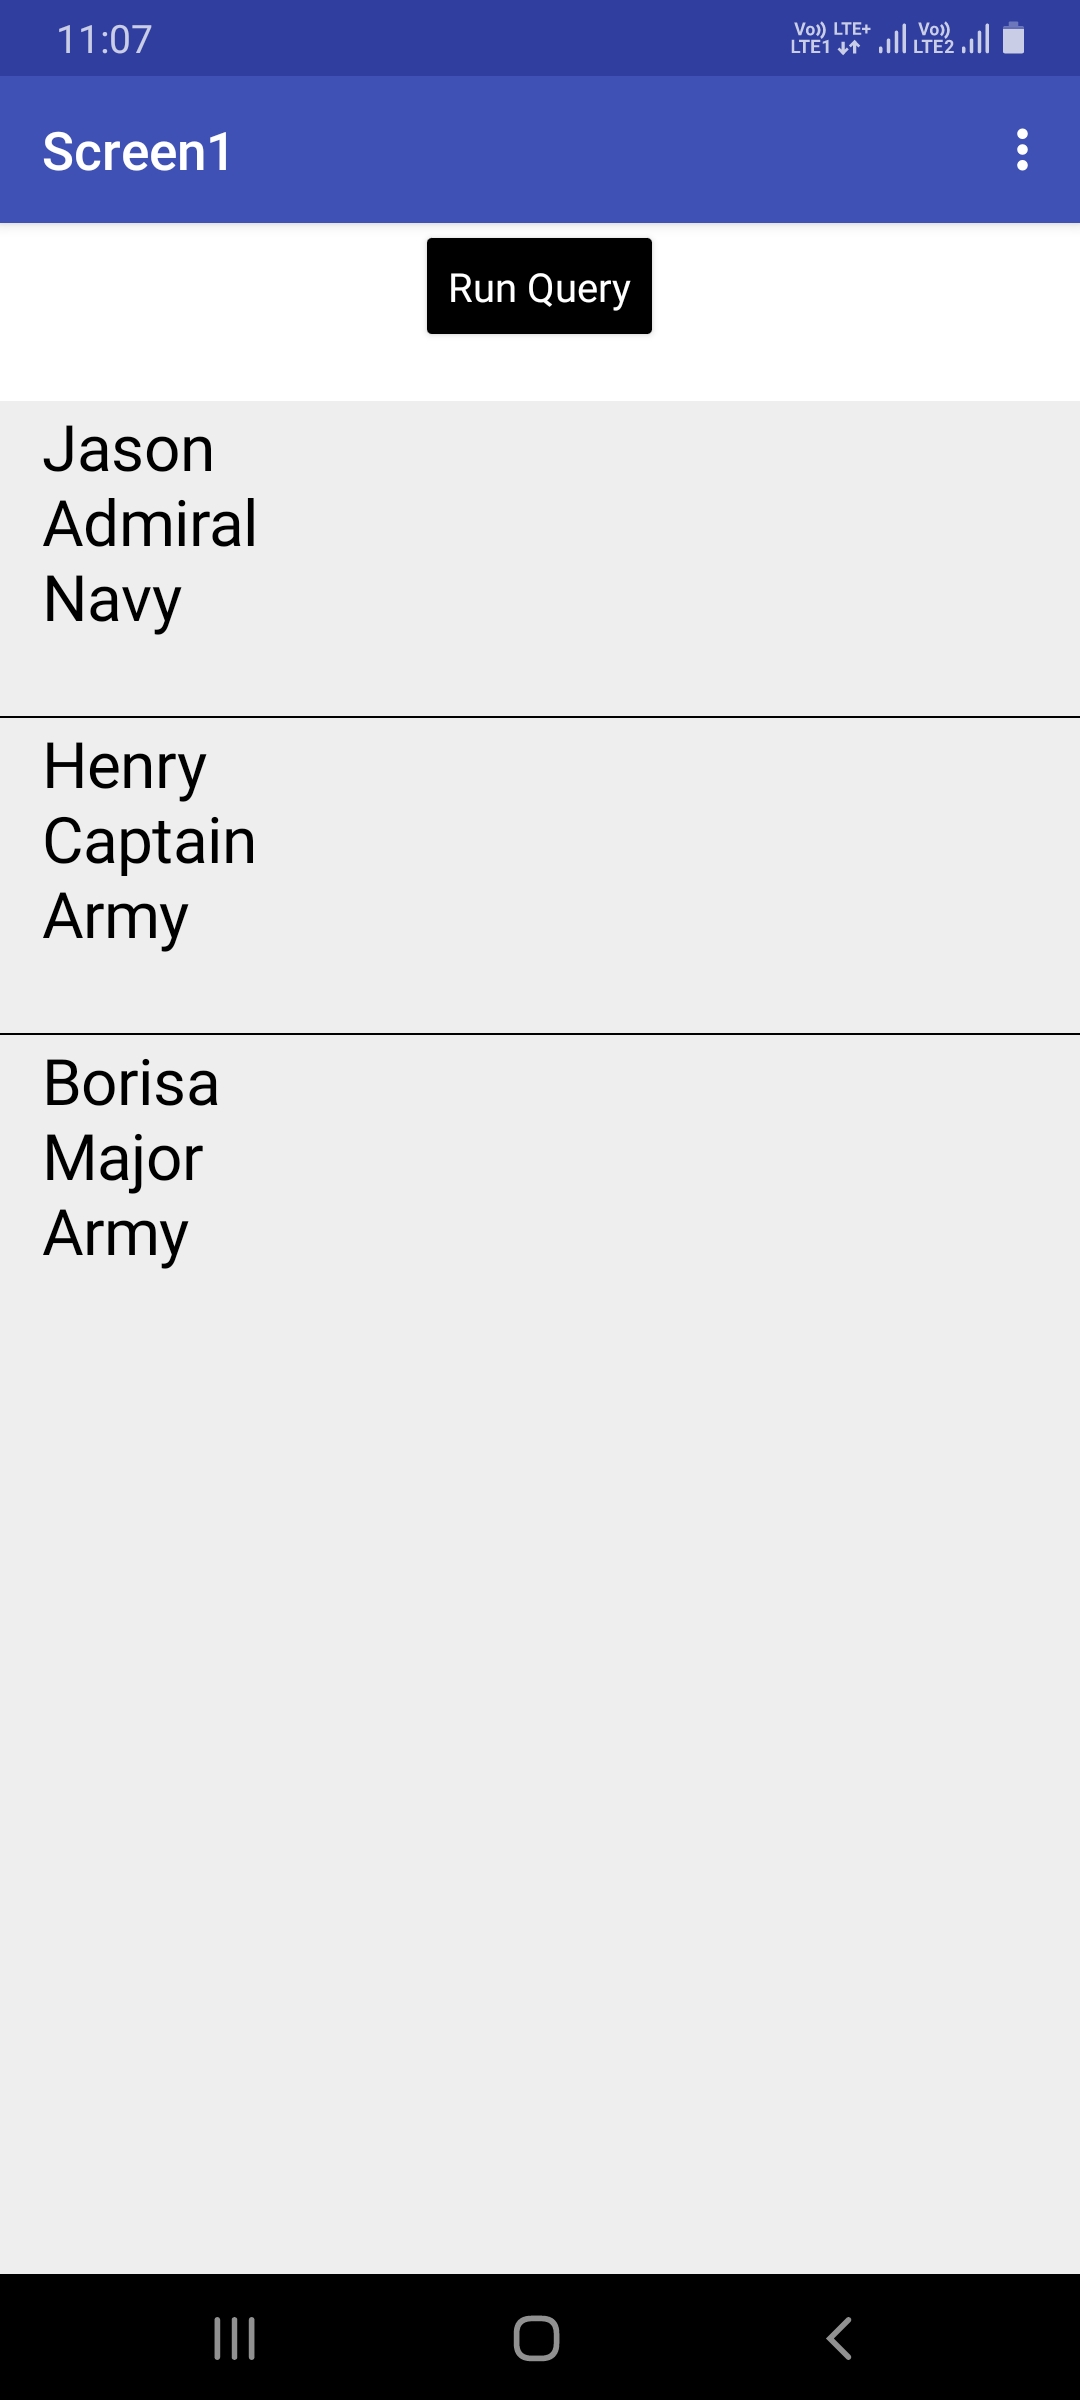
Task: Tap the Major rank text
Action: click(x=123, y=1159)
